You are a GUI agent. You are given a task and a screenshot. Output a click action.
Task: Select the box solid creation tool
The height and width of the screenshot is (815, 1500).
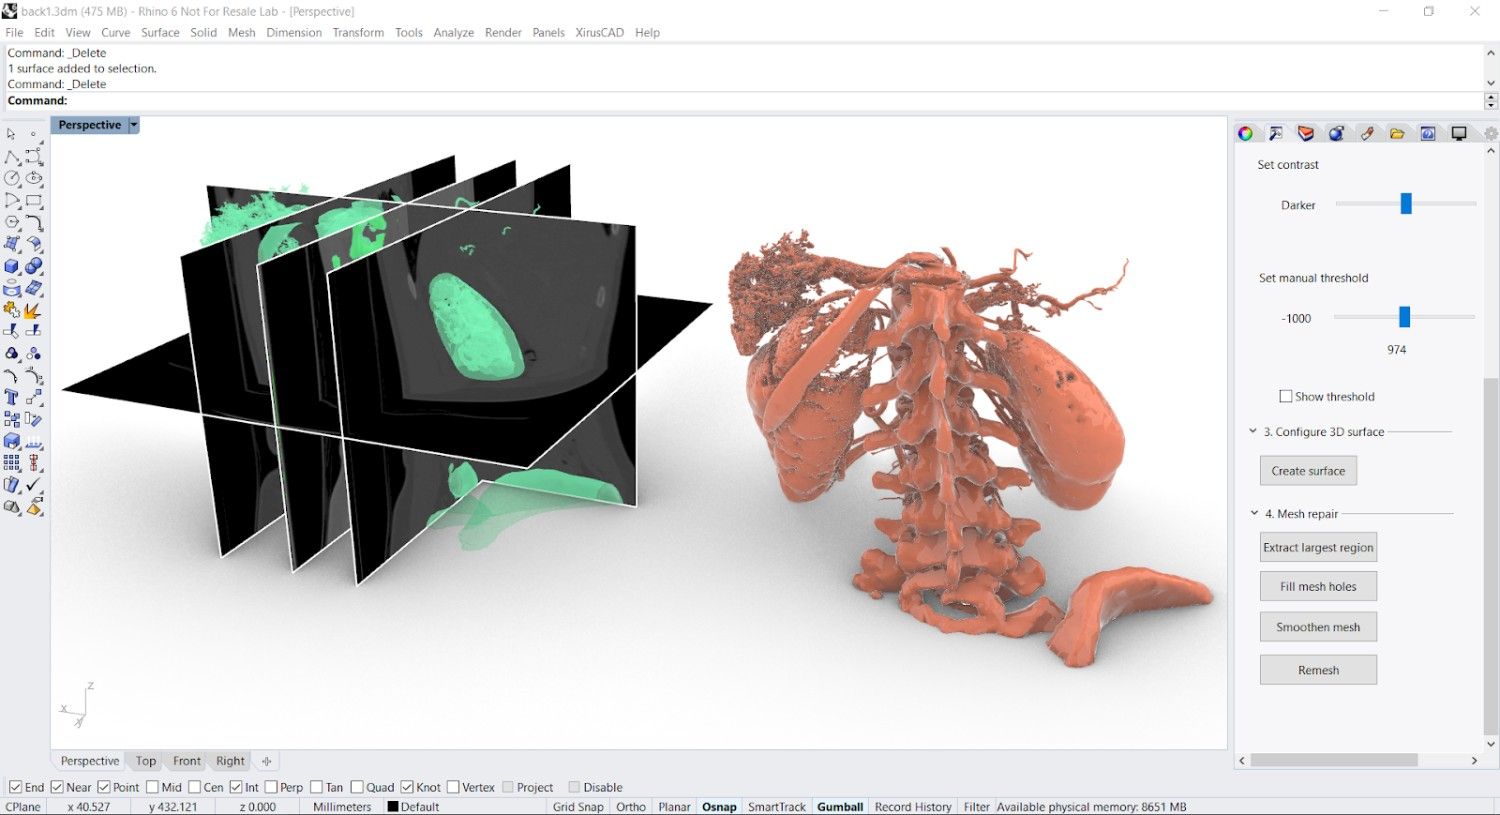pos(12,266)
